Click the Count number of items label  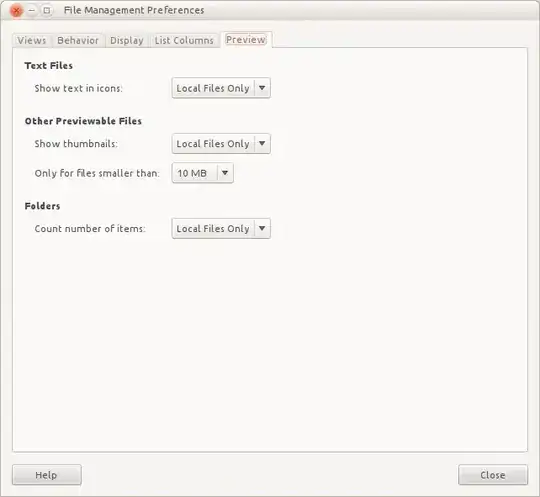[x=90, y=229]
